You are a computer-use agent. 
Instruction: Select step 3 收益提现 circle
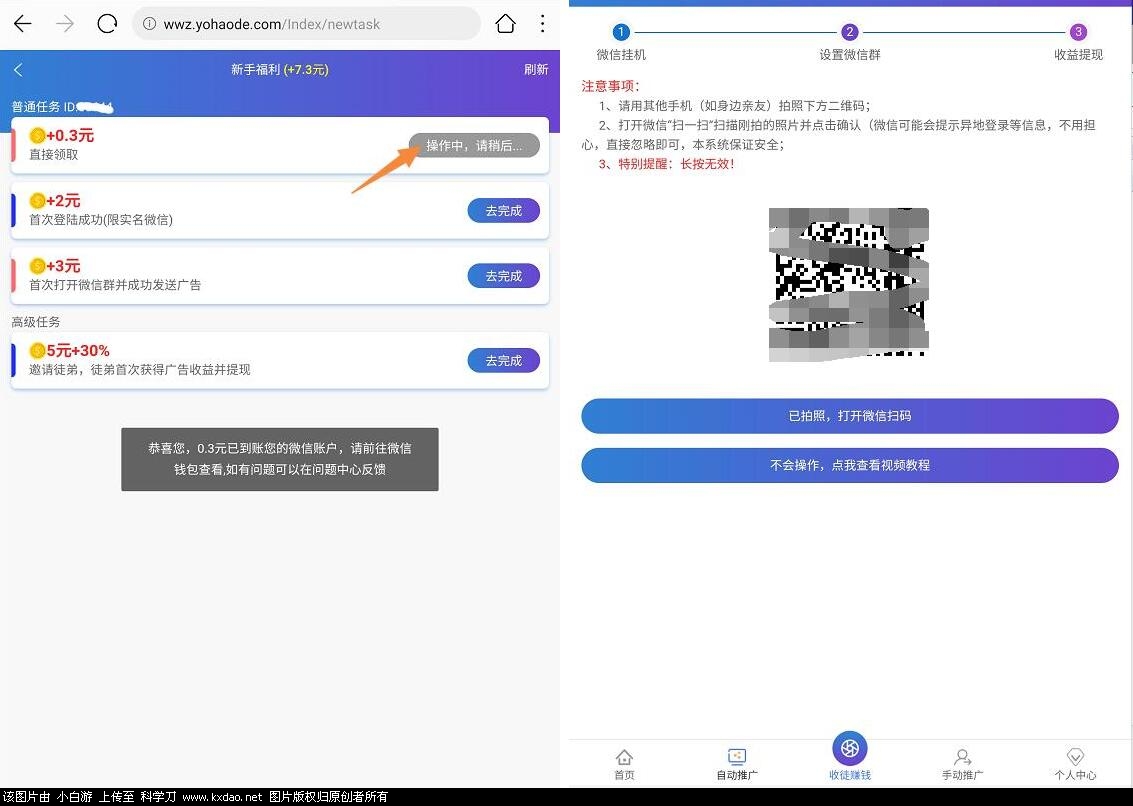[1078, 32]
